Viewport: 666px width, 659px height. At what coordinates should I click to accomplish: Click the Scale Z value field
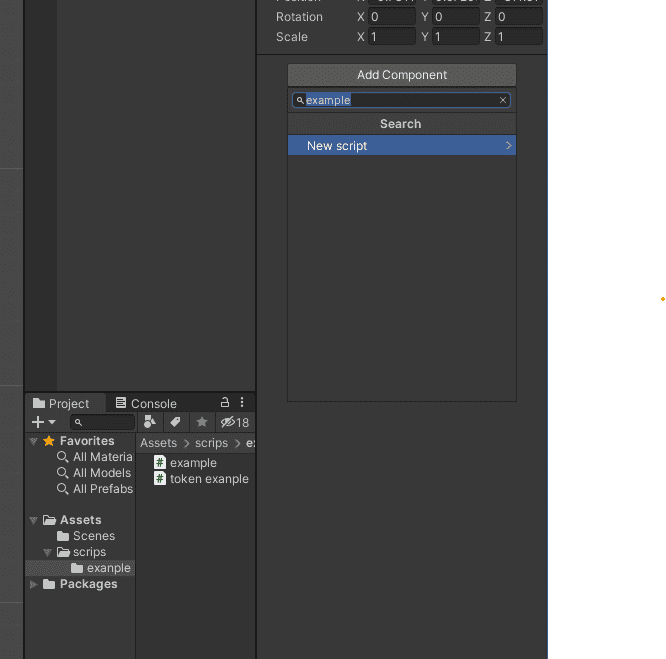point(519,37)
